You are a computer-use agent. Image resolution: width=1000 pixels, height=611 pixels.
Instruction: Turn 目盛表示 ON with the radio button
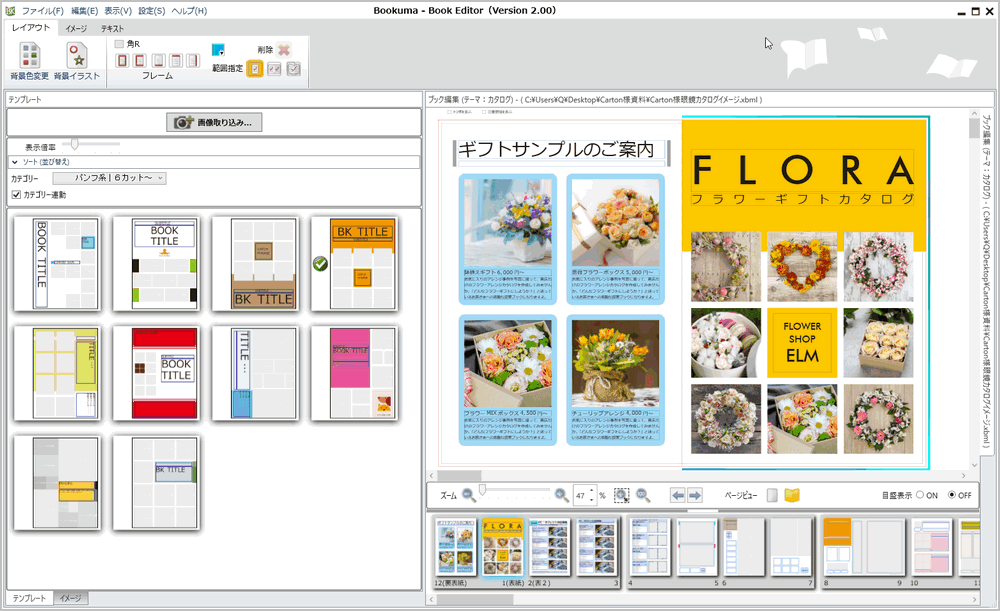click(x=921, y=494)
